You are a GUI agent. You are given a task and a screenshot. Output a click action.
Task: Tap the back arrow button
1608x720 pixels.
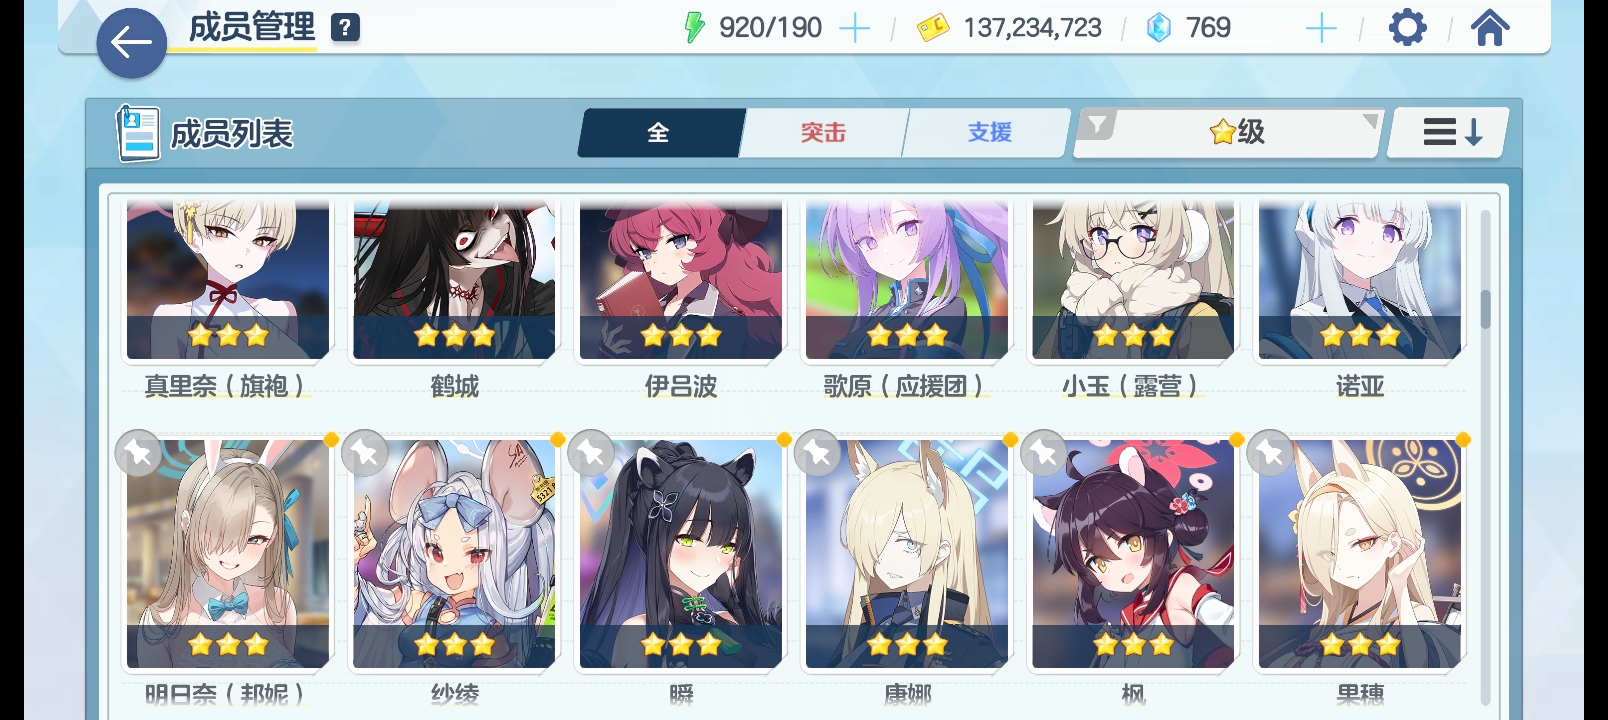[131, 43]
